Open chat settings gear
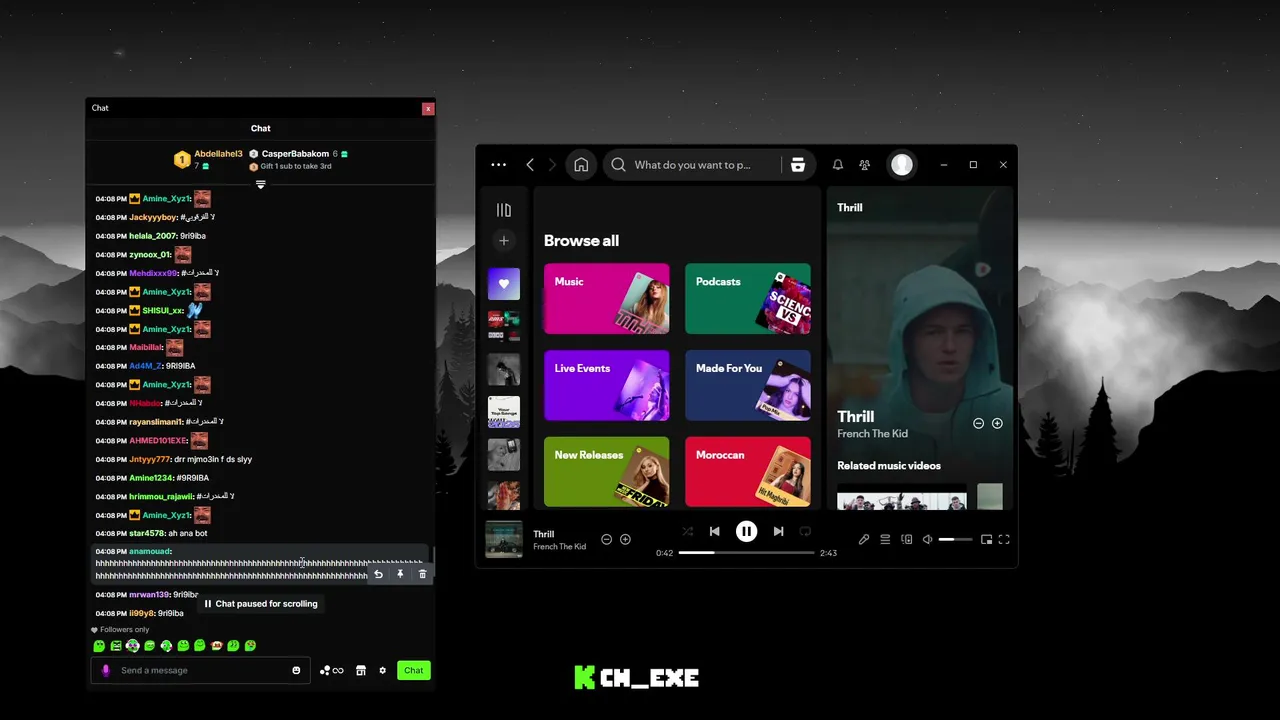The width and height of the screenshot is (1280, 720). click(x=382, y=671)
